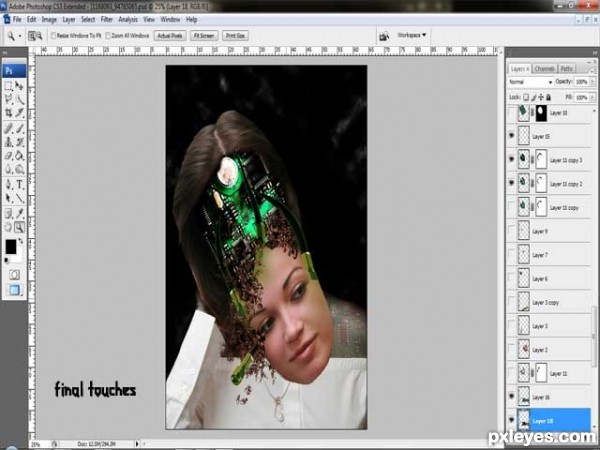Select the Slice tool
This screenshot has width=600, height=450.
tap(20, 112)
